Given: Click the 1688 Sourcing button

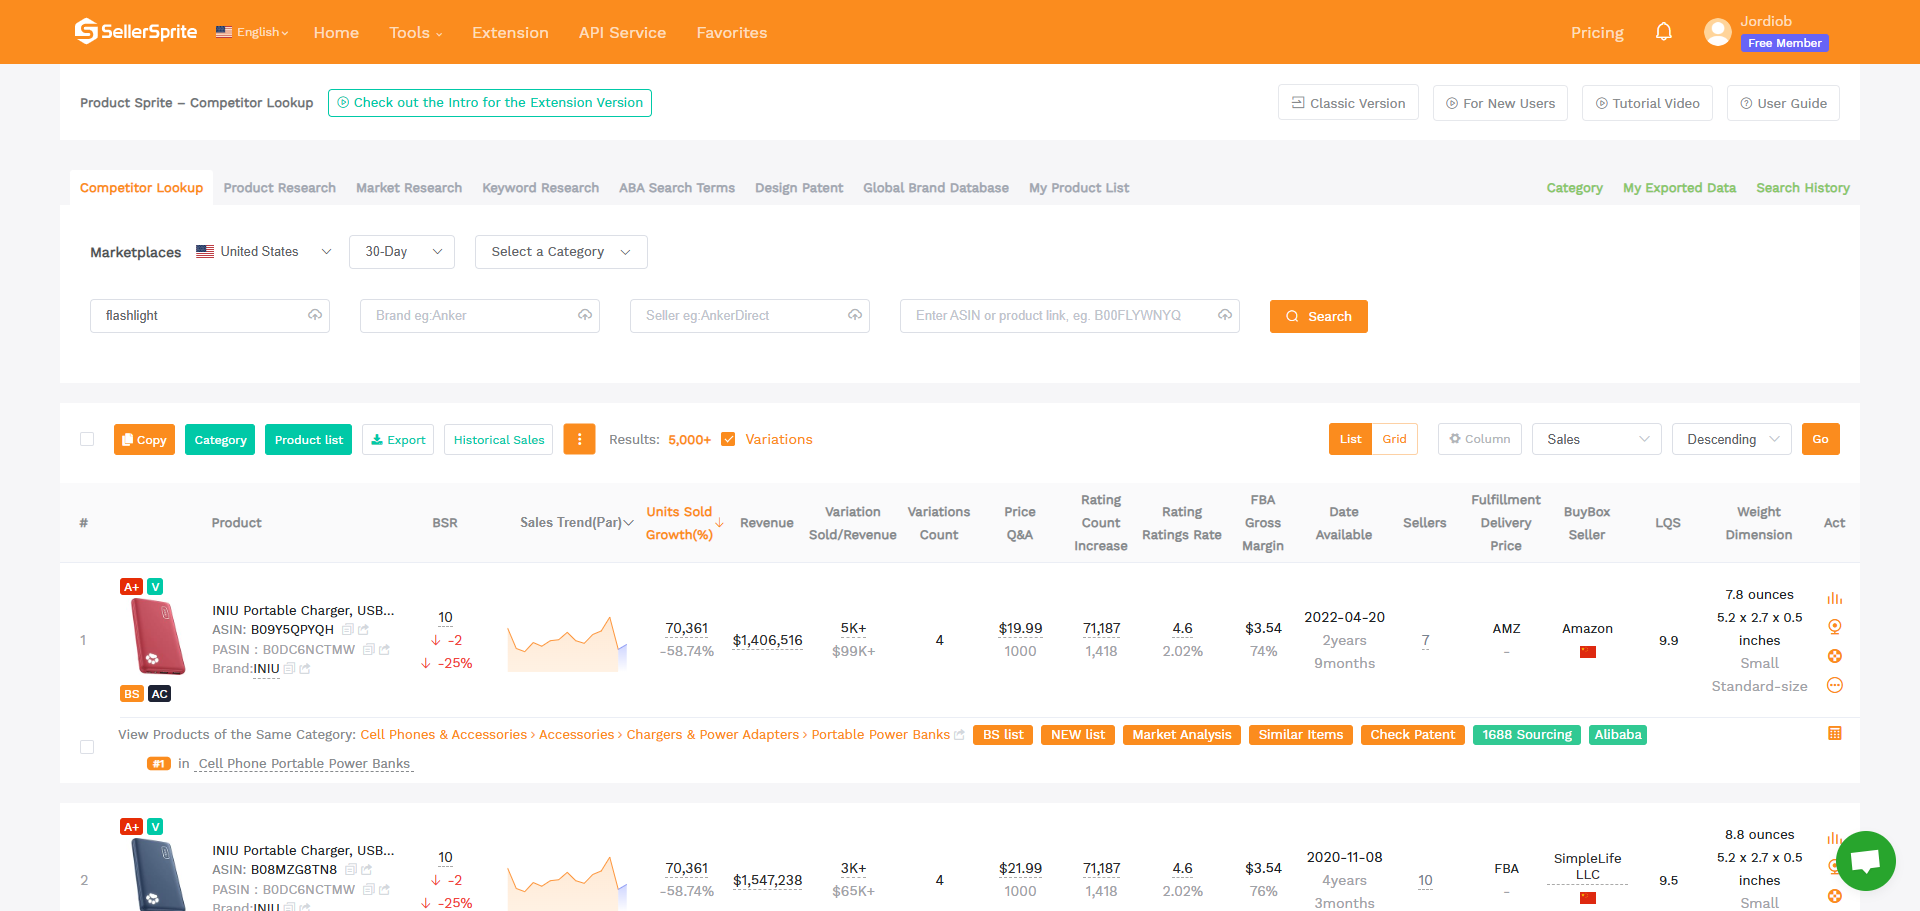Looking at the screenshot, I should point(1527,735).
